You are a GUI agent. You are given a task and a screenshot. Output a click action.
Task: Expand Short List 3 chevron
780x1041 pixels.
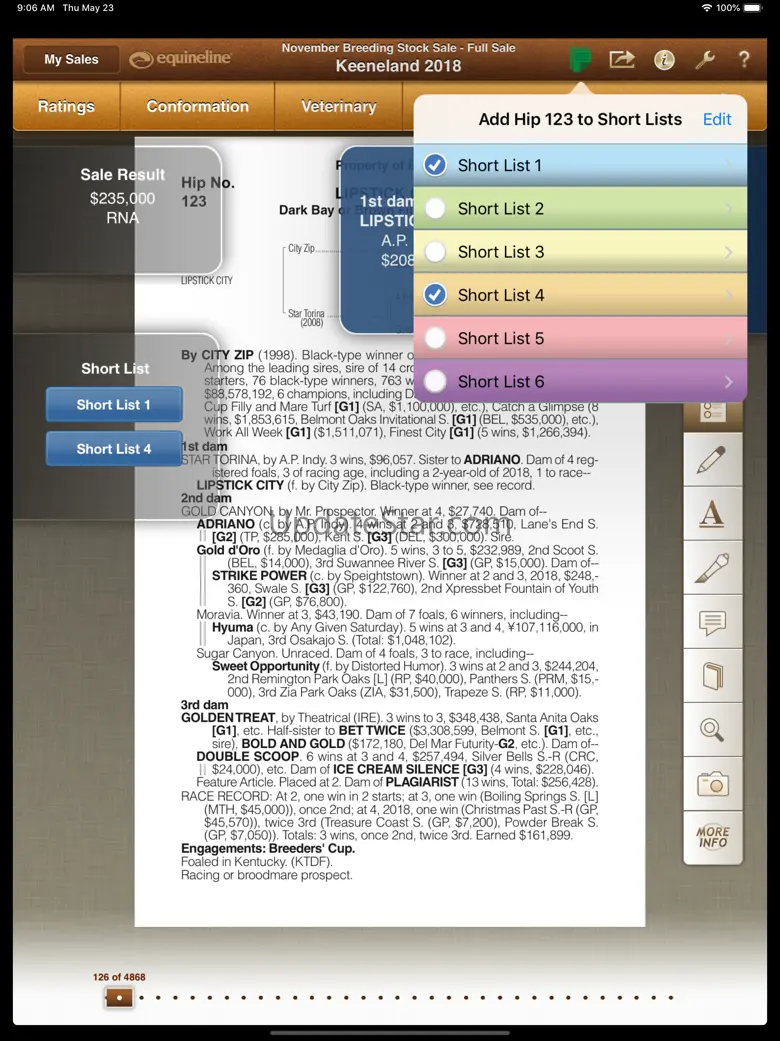728,252
